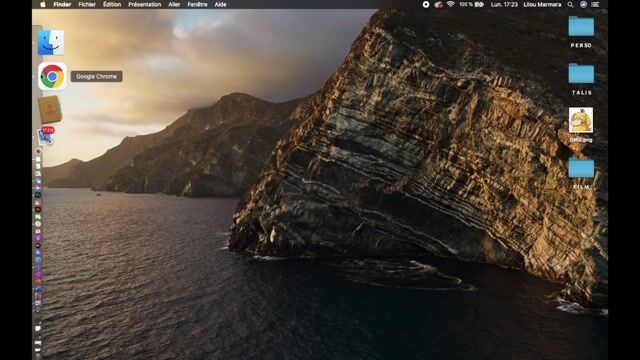Click the 100 % battery indicator
640x360 pixels.
coord(471,4)
